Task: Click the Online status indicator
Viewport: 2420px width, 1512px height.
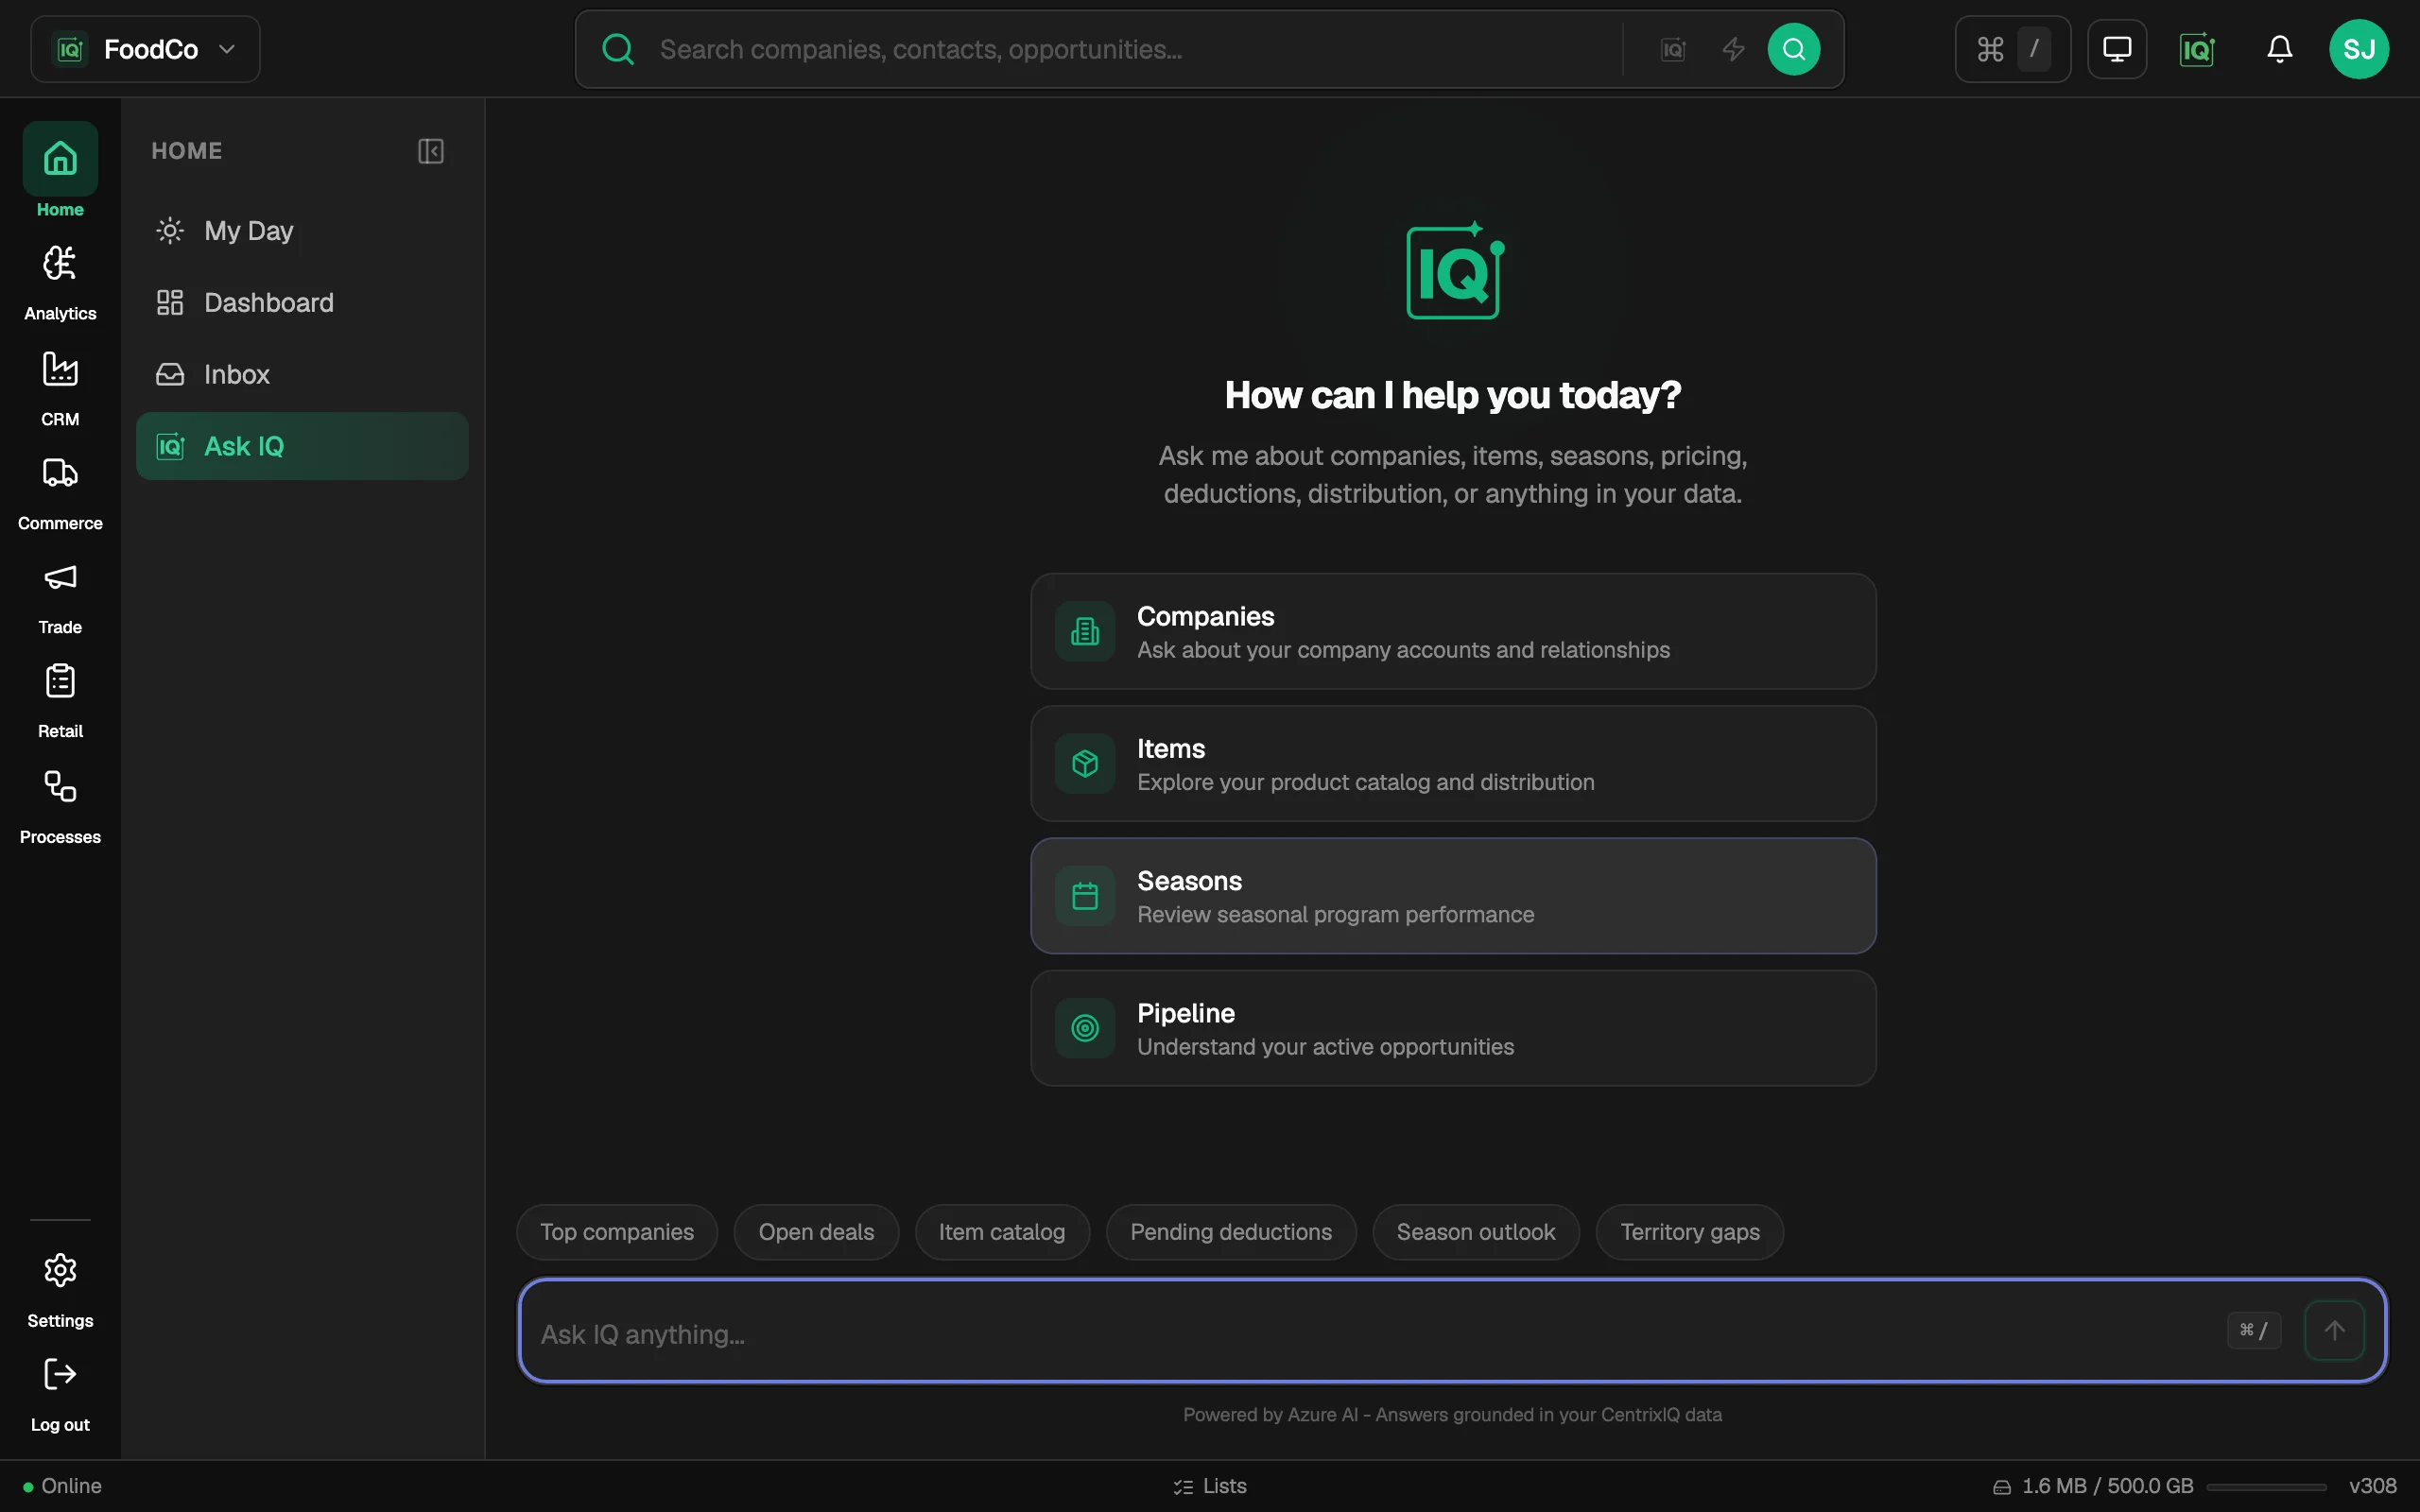Action: (62, 1486)
